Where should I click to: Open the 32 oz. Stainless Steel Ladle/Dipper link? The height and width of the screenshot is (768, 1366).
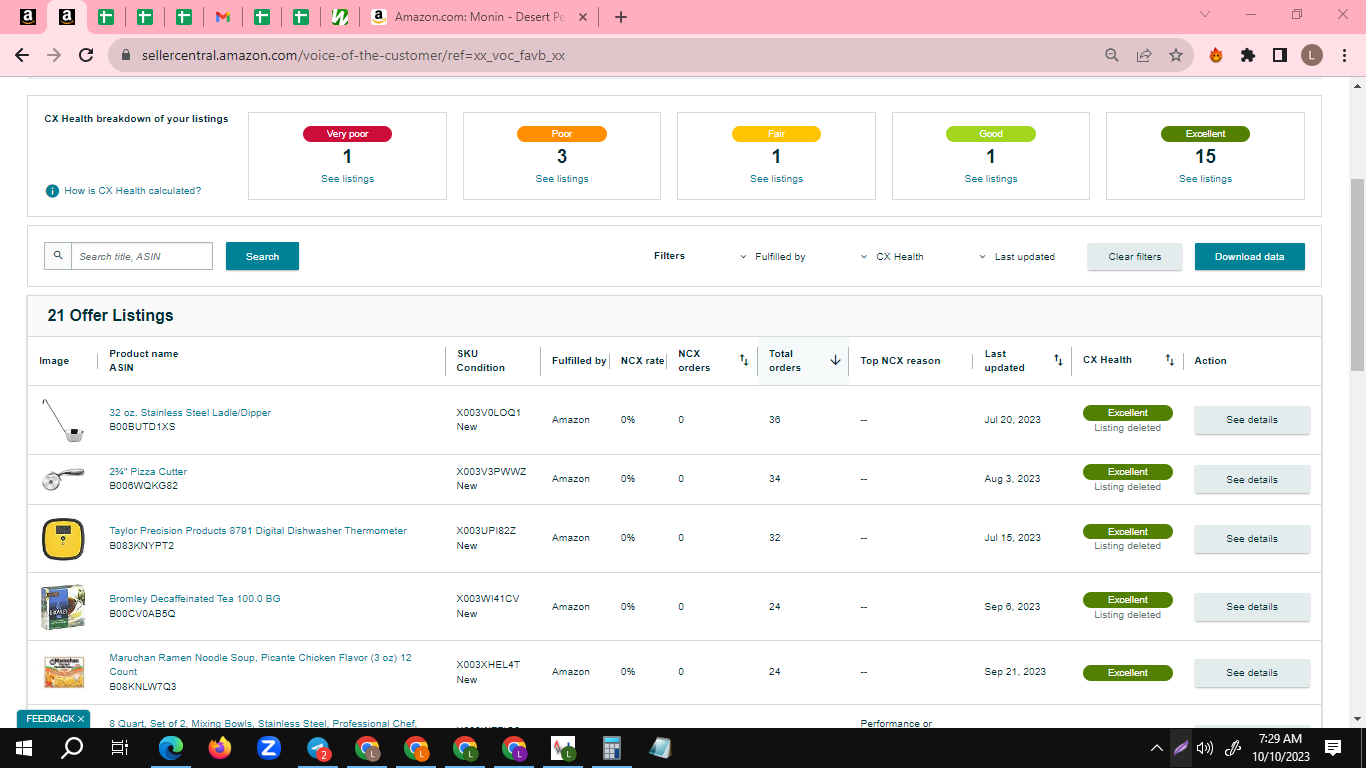click(x=190, y=412)
